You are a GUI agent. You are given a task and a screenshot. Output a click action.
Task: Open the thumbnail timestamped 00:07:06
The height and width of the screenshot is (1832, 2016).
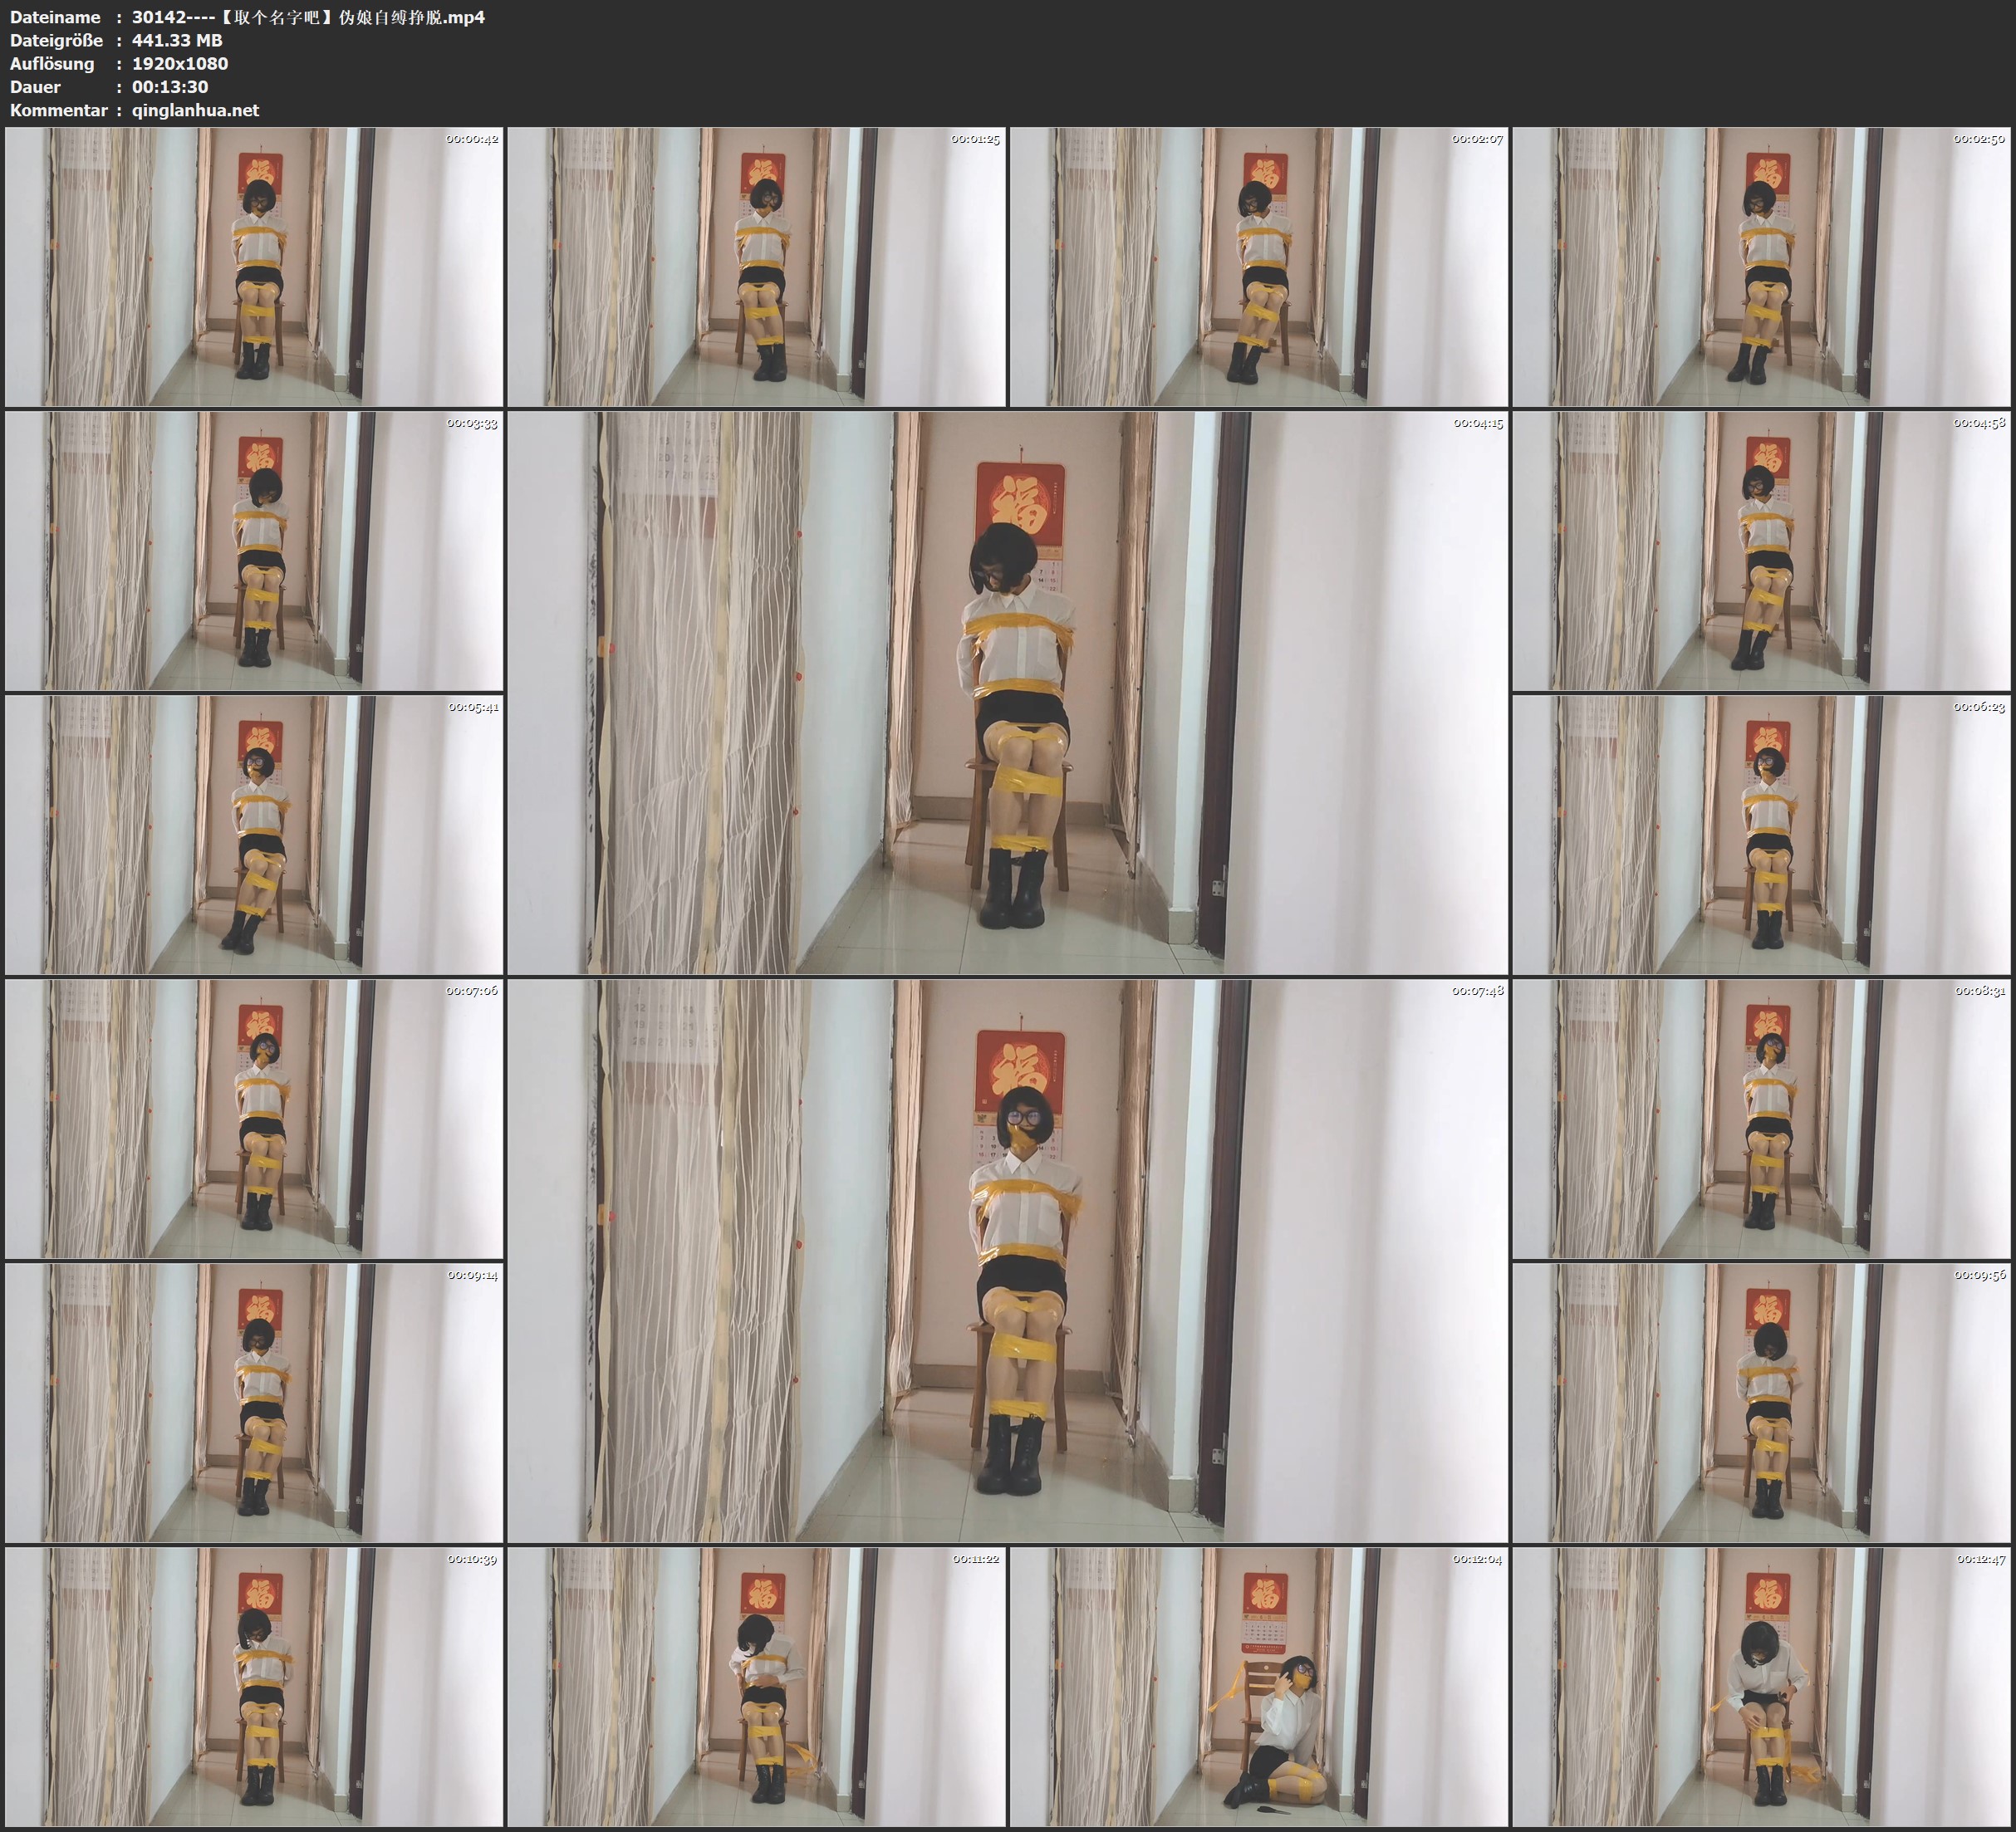pyautogui.click(x=254, y=1118)
